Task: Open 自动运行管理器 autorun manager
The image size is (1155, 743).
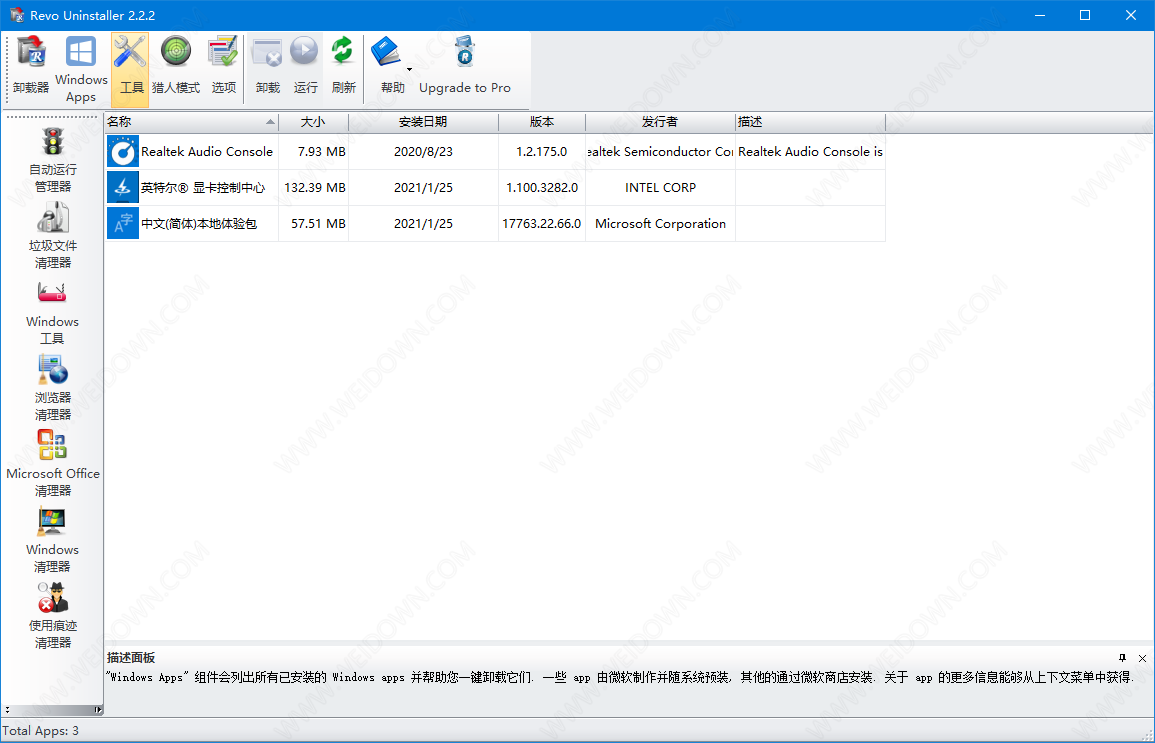Action: pos(52,161)
